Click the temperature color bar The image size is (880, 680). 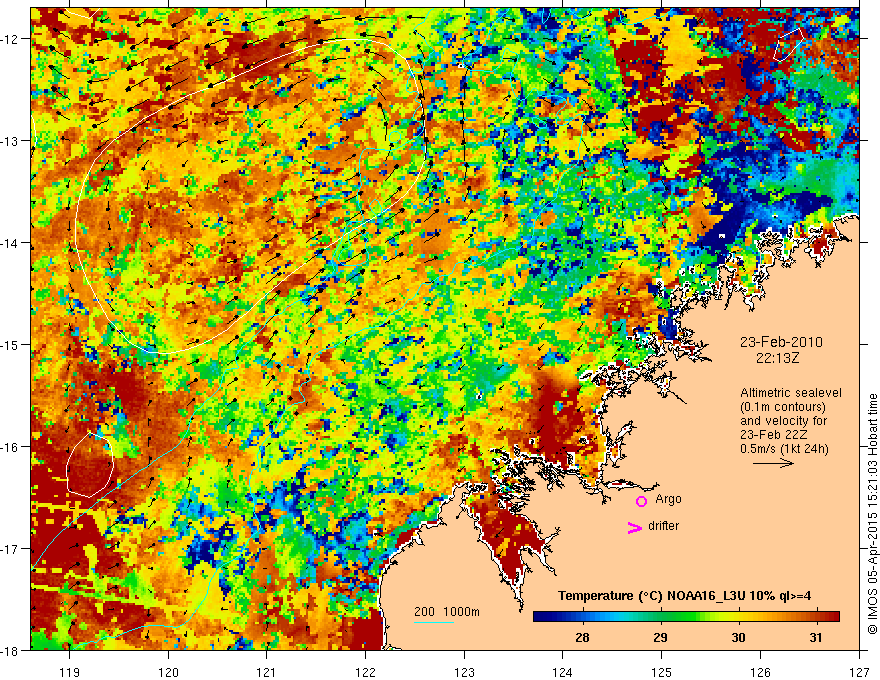pos(686,616)
